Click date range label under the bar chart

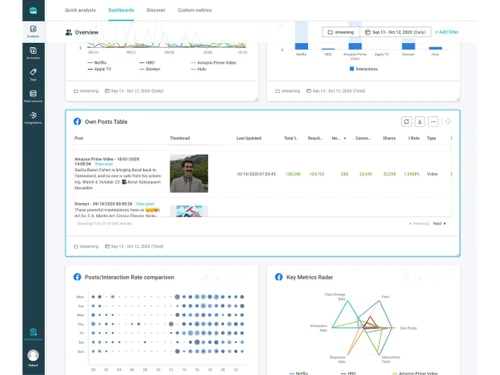[336, 91]
